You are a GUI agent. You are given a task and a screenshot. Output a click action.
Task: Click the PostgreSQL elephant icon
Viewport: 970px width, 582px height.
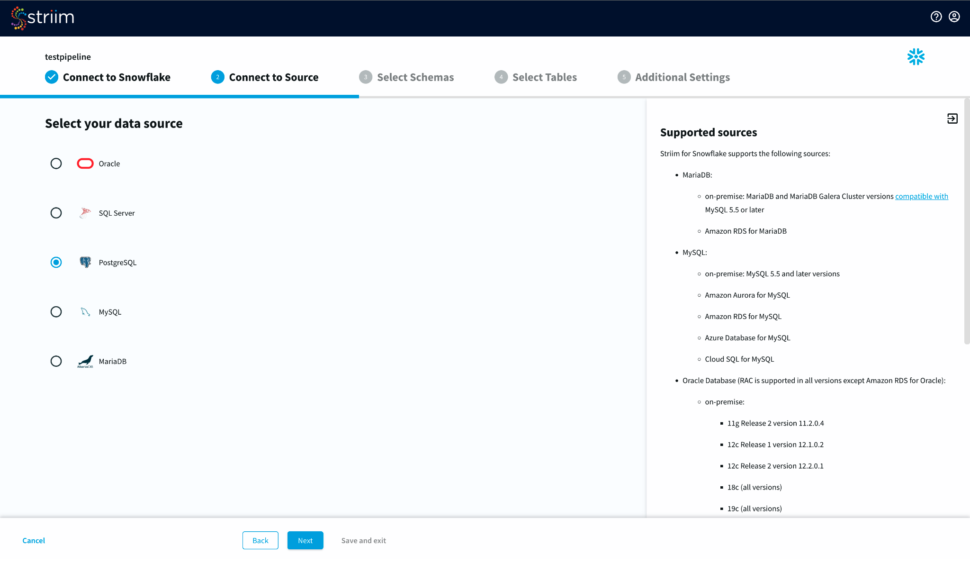click(x=85, y=263)
